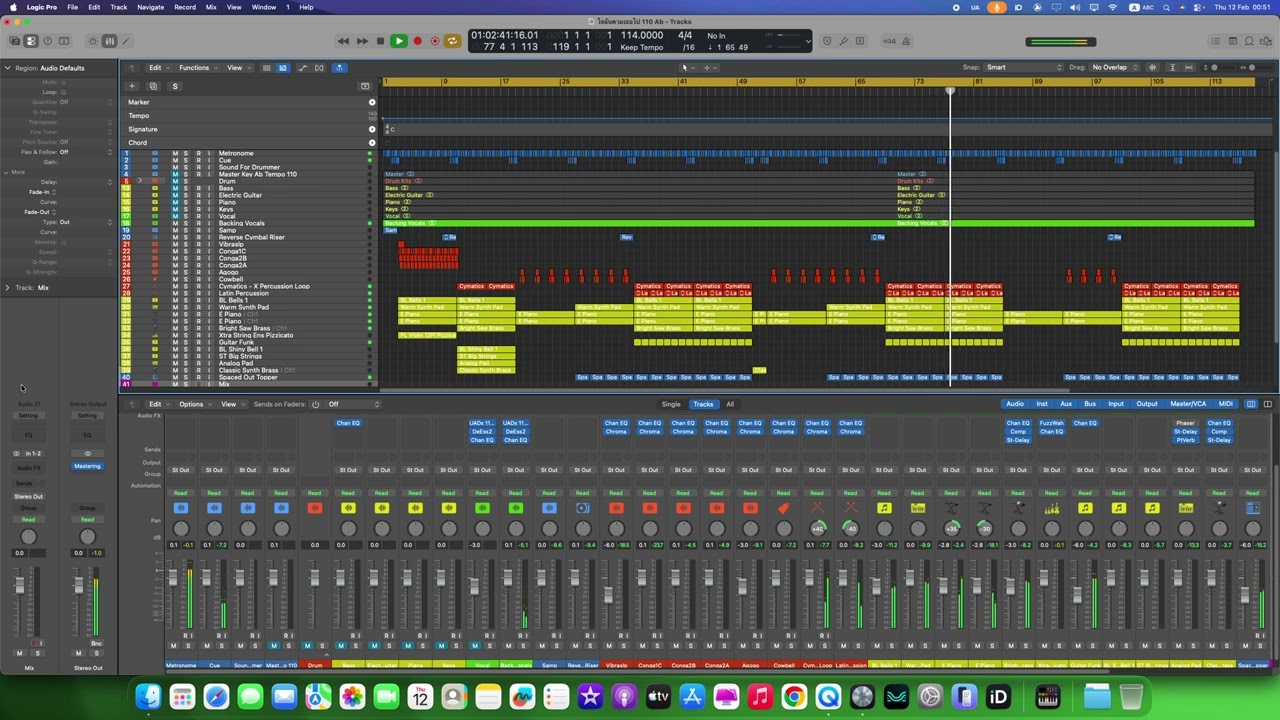Click the Record button in the transport
Screen dimensions: 1280x720
tap(417, 41)
